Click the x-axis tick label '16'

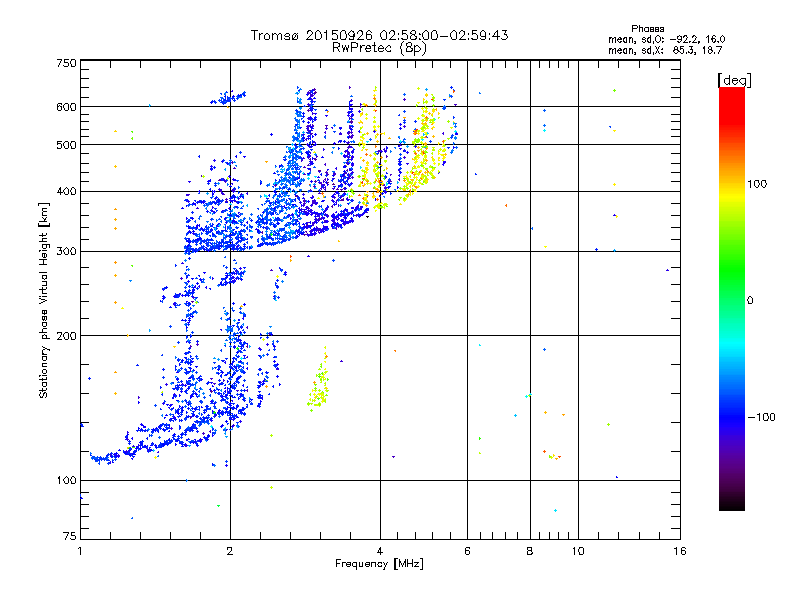680,551
